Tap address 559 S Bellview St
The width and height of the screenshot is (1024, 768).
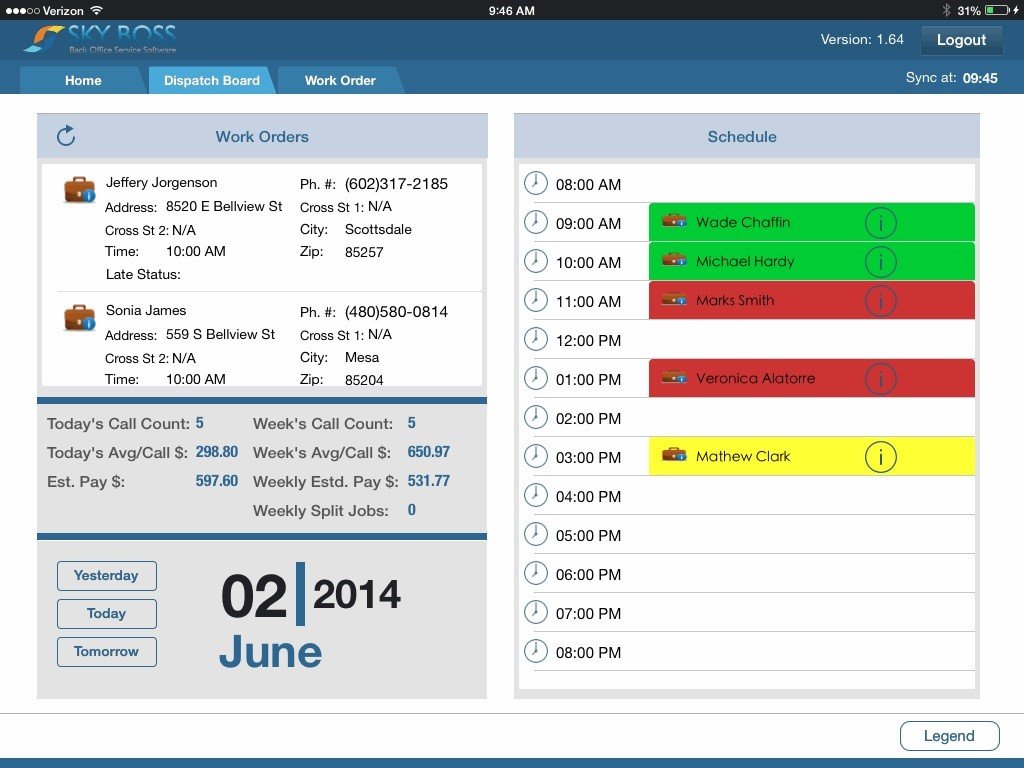point(220,334)
